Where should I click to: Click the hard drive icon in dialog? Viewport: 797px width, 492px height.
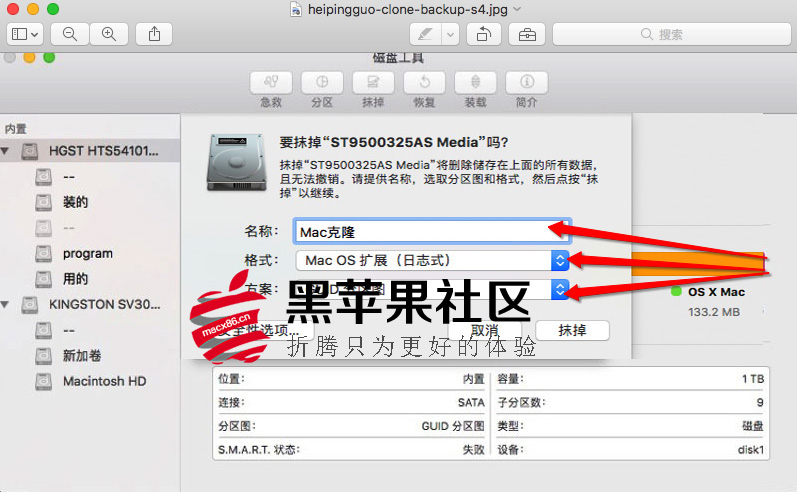(236, 163)
